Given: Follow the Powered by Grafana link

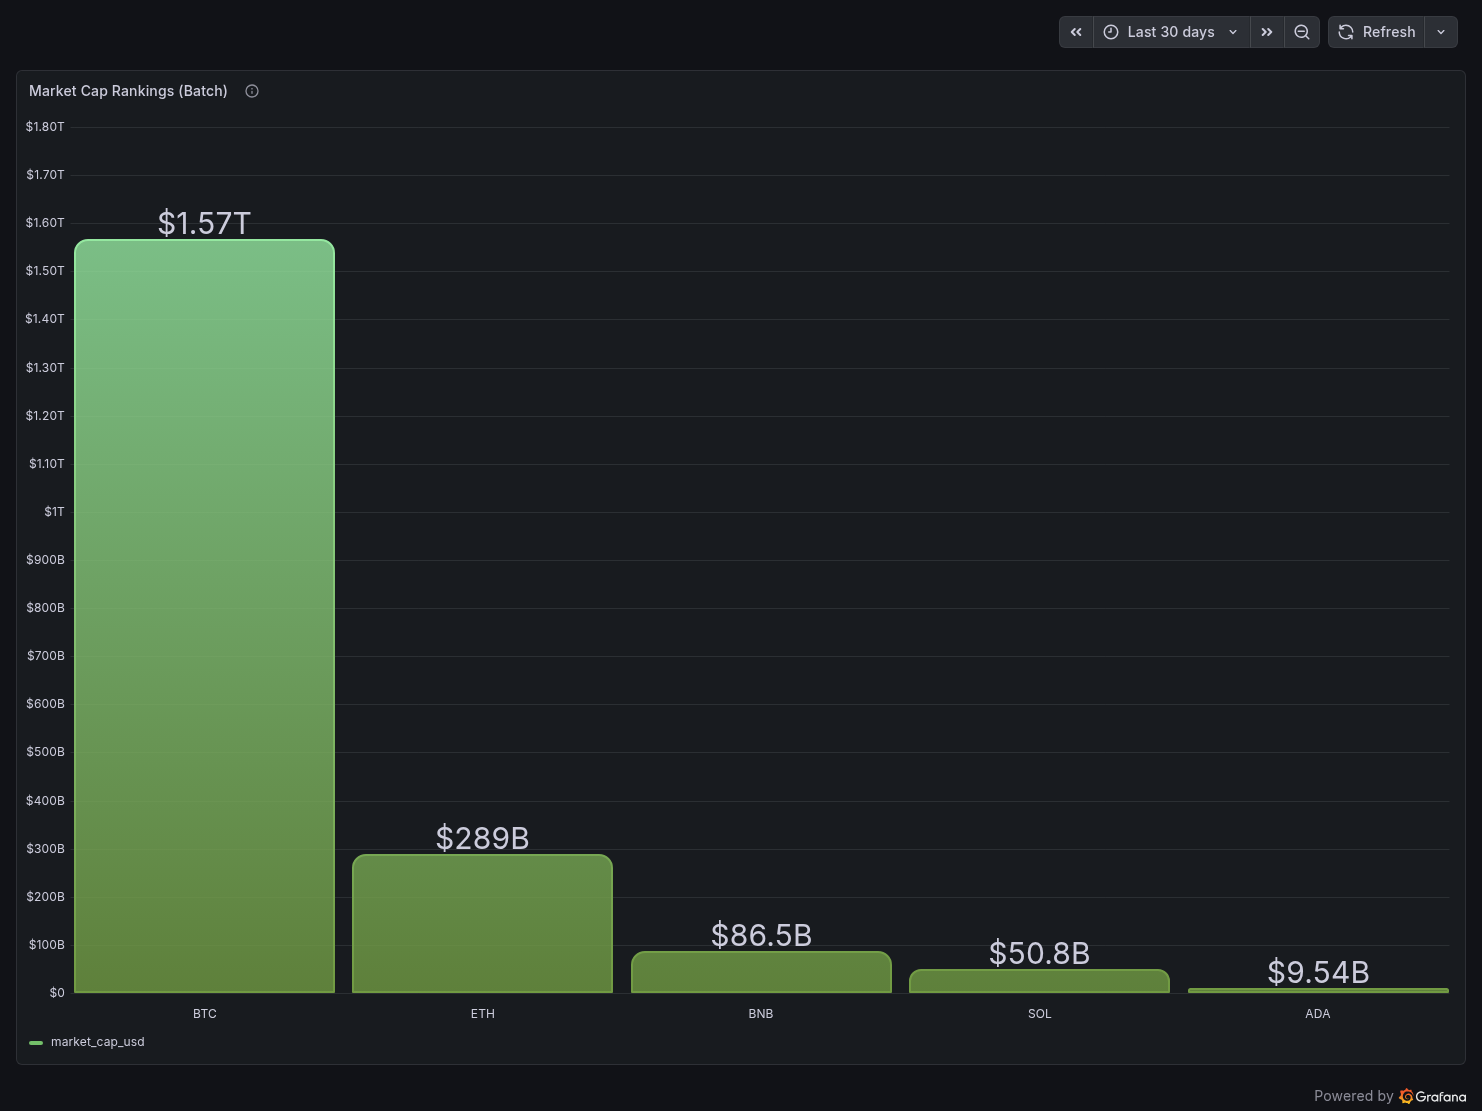Looking at the screenshot, I should tap(1390, 1096).
